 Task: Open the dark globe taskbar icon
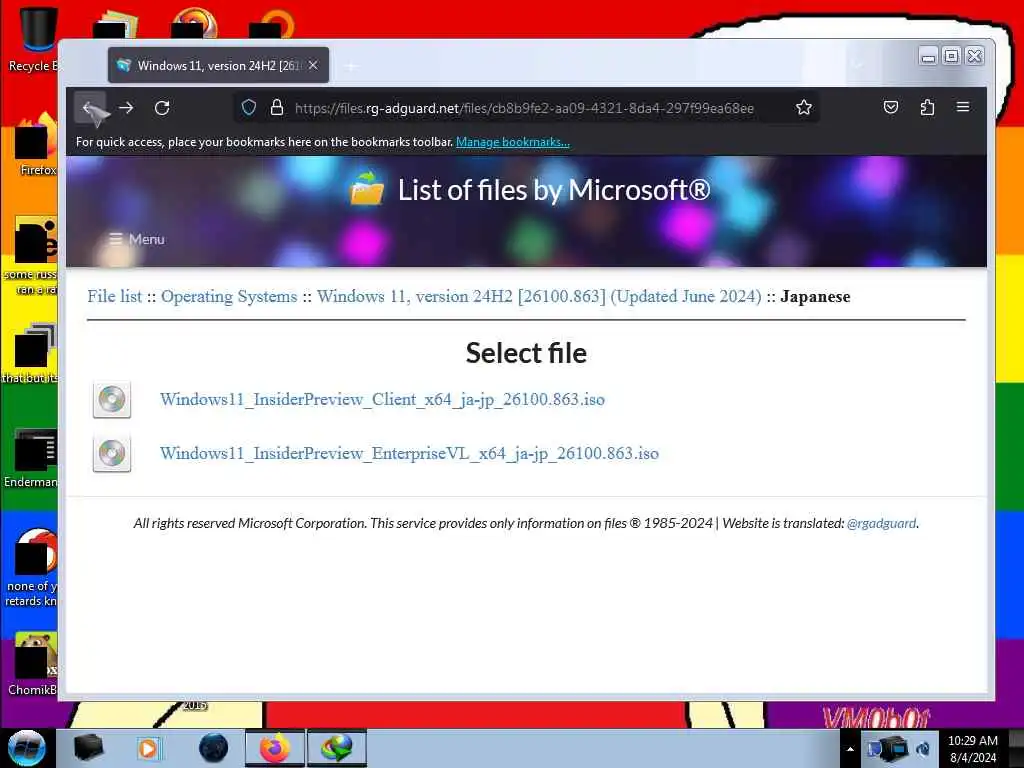[214, 748]
